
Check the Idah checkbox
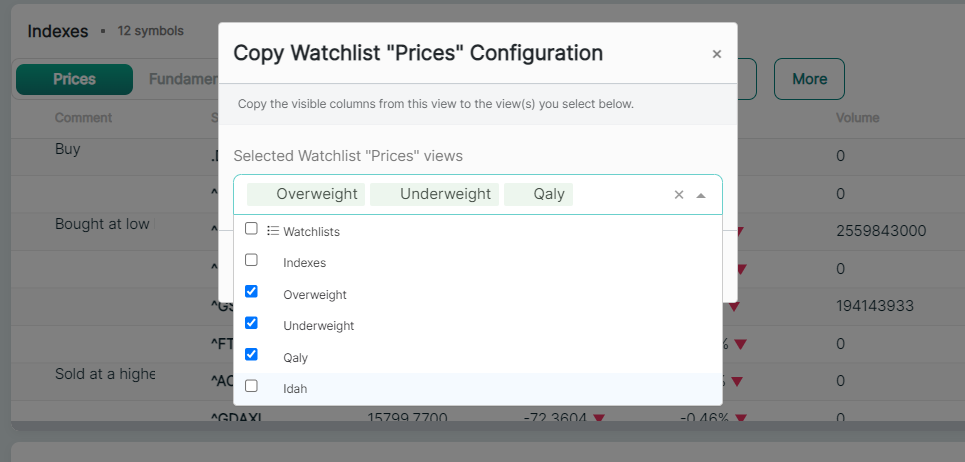[251, 385]
